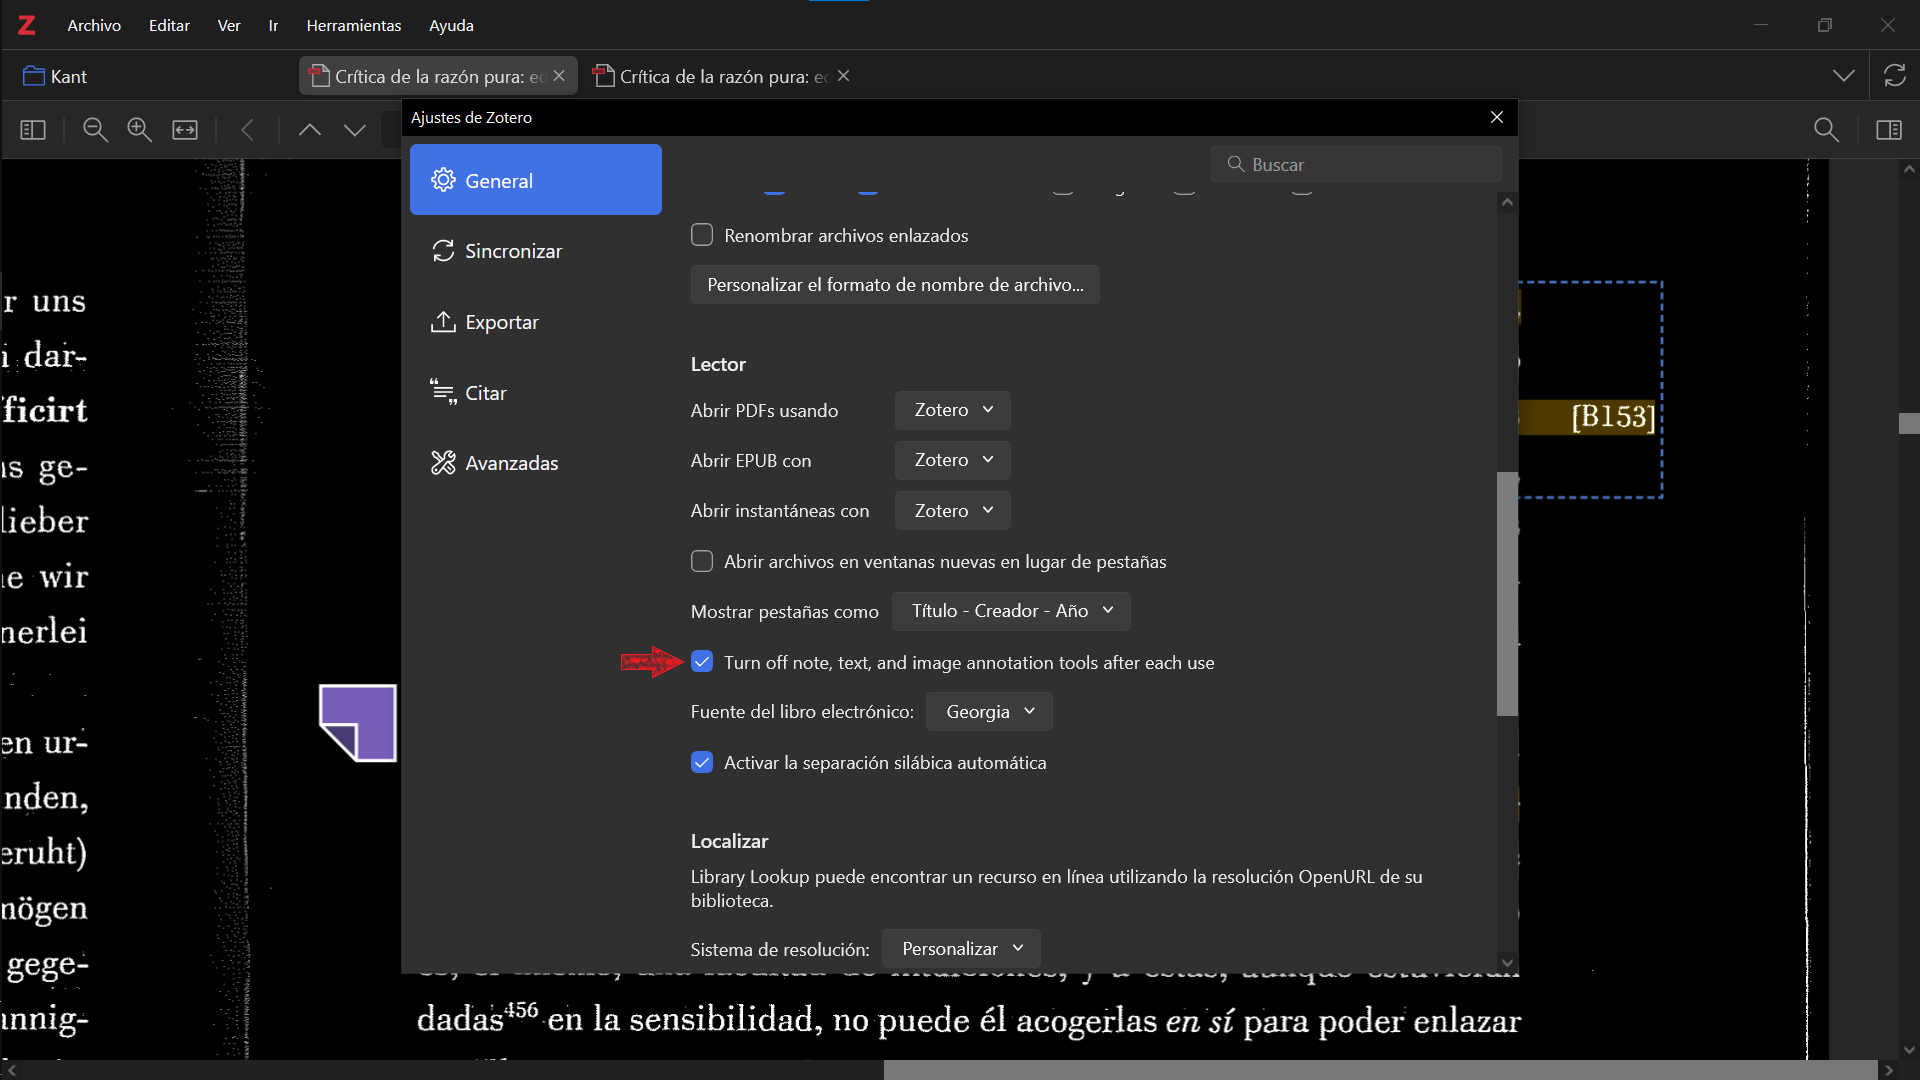Check Renombrar archivos enlazados checkbox
Image resolution: width=1920 pixels, height=1080 pixels.
pos(702,235)
